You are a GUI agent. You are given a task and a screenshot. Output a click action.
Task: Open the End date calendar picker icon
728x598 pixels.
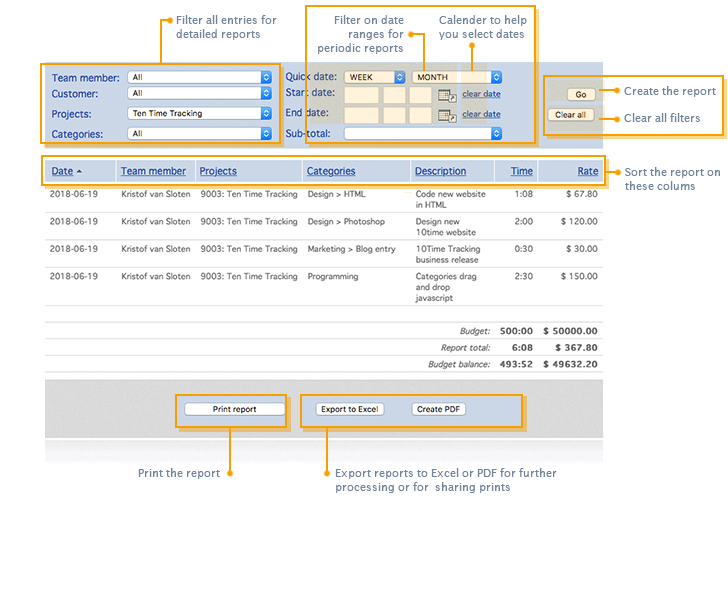pos(447,115)
